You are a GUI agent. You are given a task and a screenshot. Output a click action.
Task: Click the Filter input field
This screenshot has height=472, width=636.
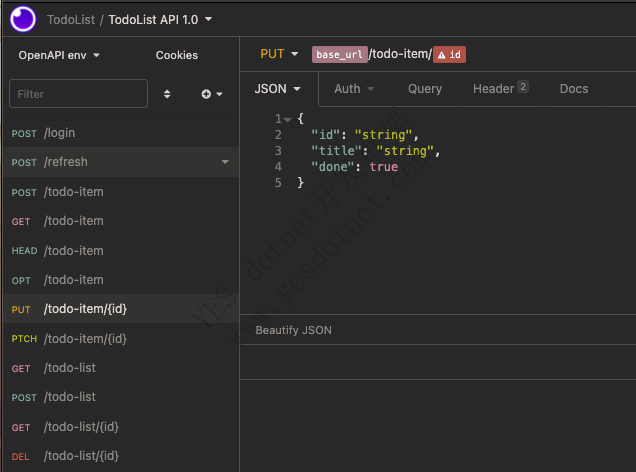78,94
